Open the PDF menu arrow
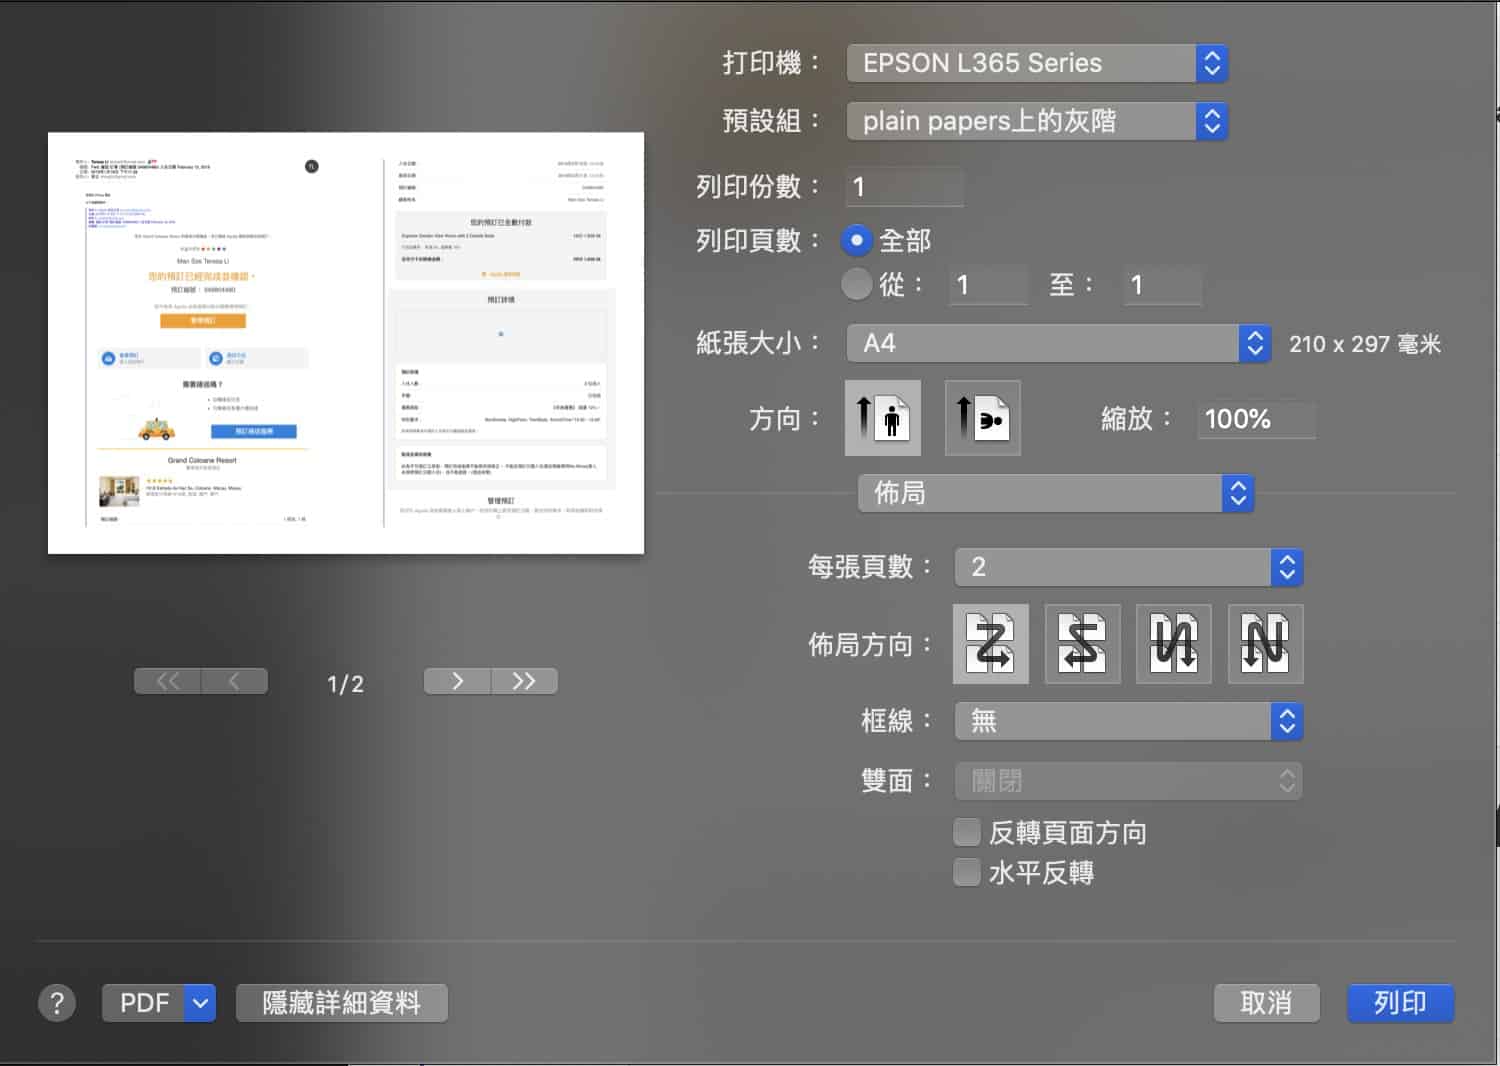 (201, 1003)
